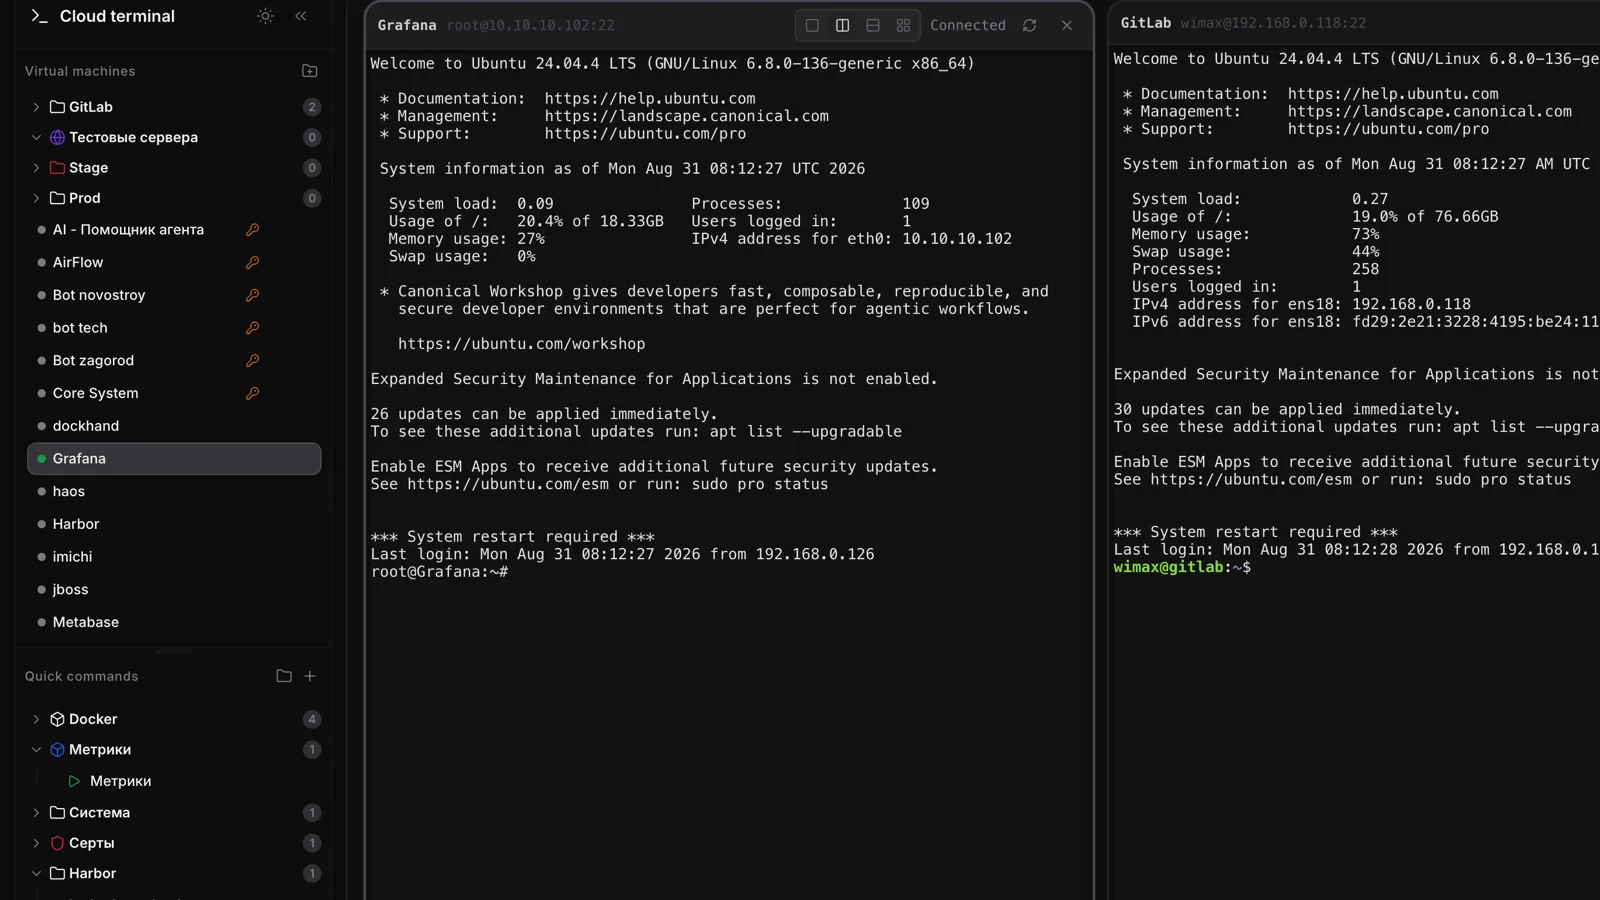1600x900 pixels.
Task: Reconnect Grafana session with refresh icon
Action: [1030, 25]
